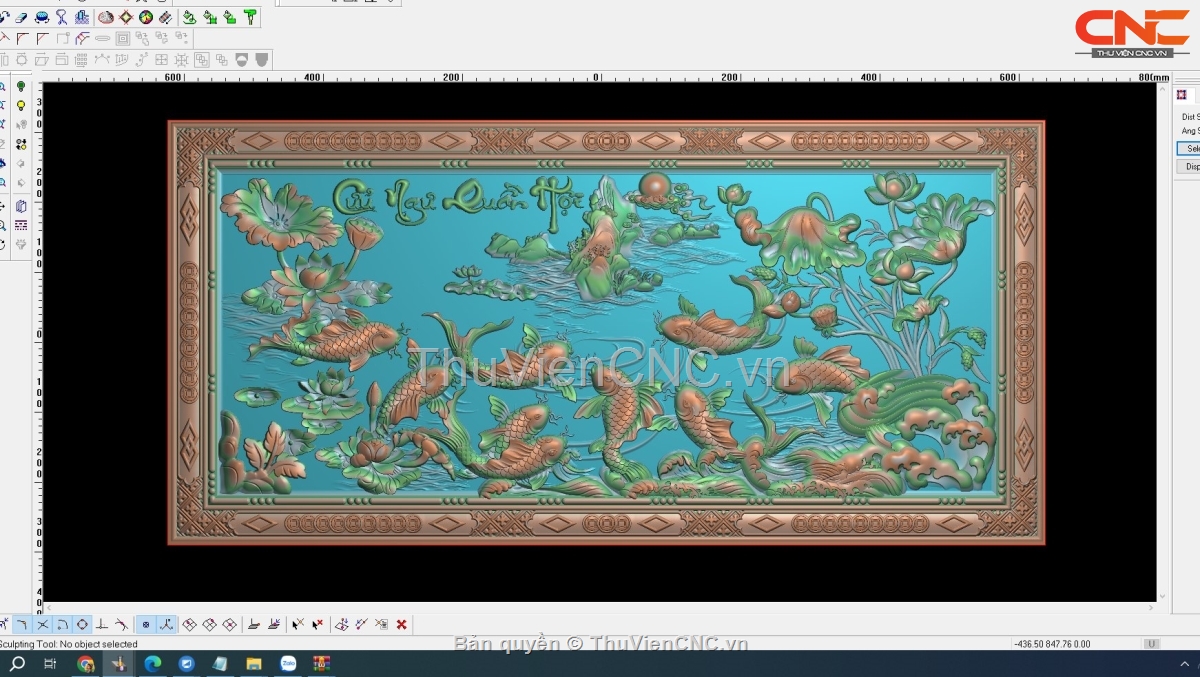Toggle the tangent arc snap button
This screenshot has width=1200, height=677.
click(x=62, y=625)
